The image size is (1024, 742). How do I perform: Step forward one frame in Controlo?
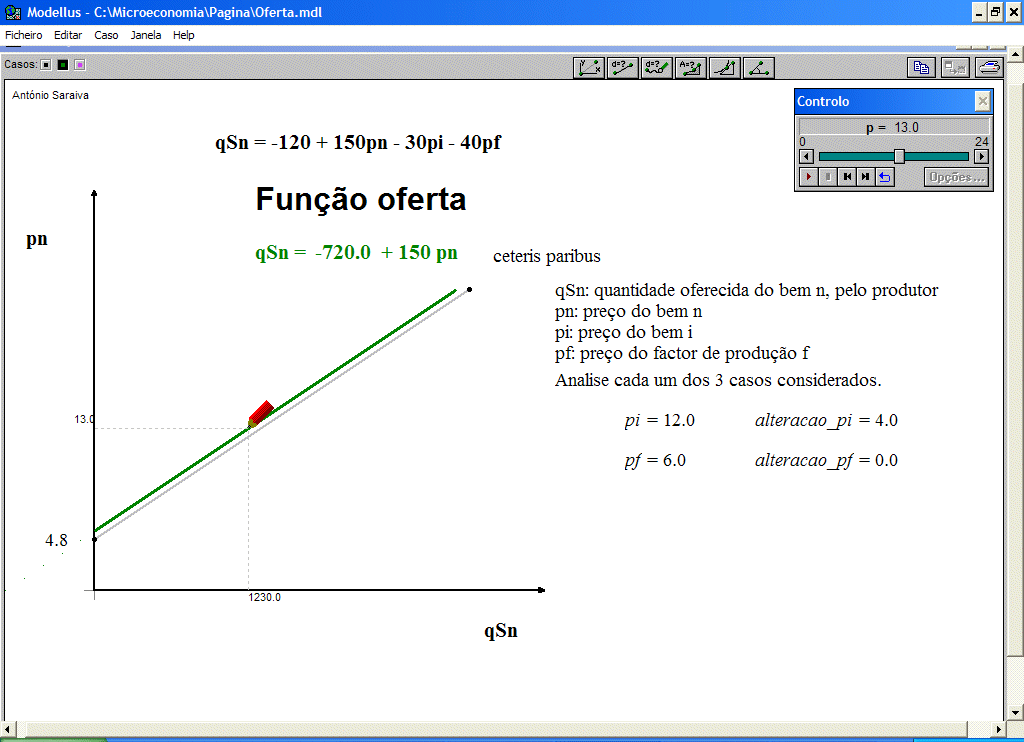865,177
